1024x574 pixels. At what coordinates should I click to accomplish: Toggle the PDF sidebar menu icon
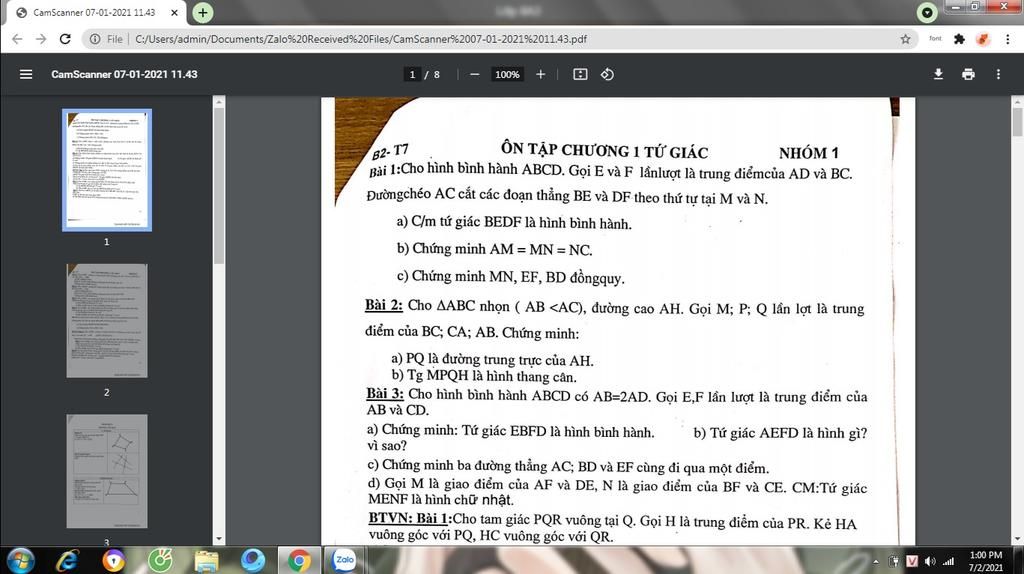[26, 74]
